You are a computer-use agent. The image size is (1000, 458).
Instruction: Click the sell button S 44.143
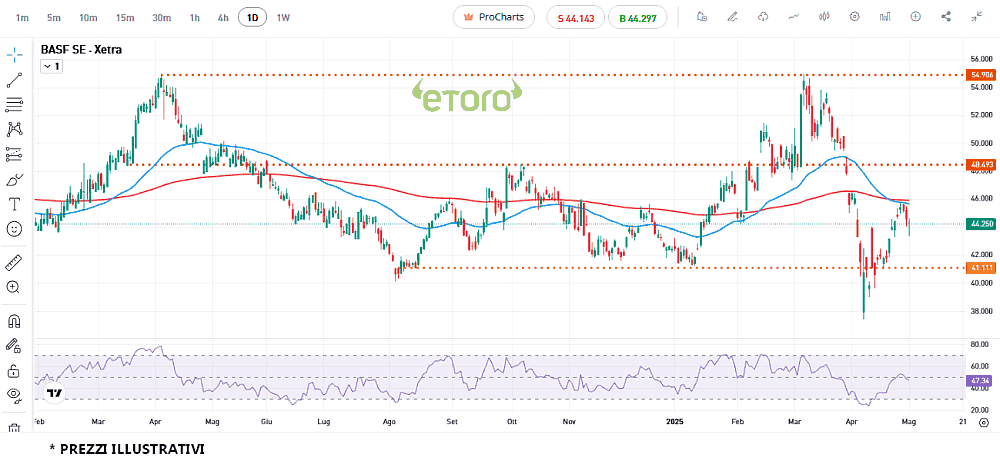[x=576, y=18]
